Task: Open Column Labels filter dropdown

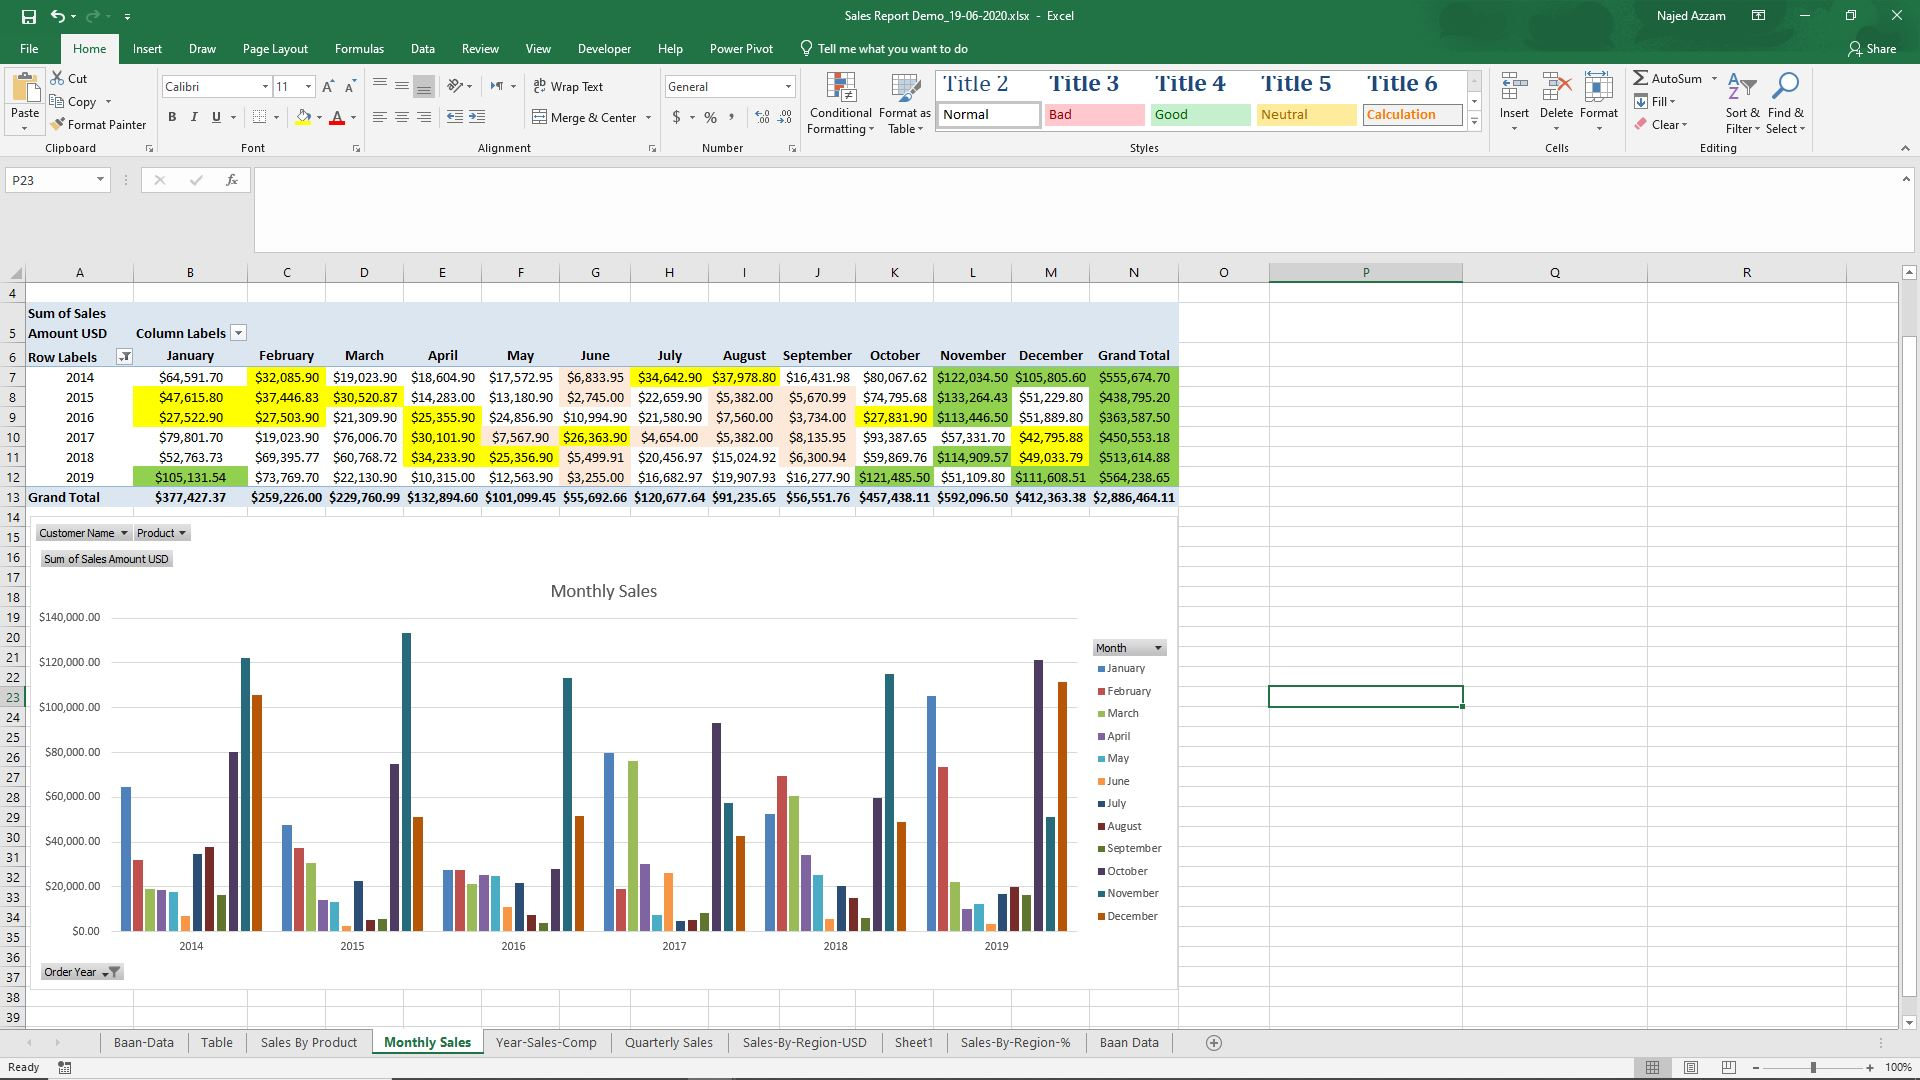Action: pos(238,333)
